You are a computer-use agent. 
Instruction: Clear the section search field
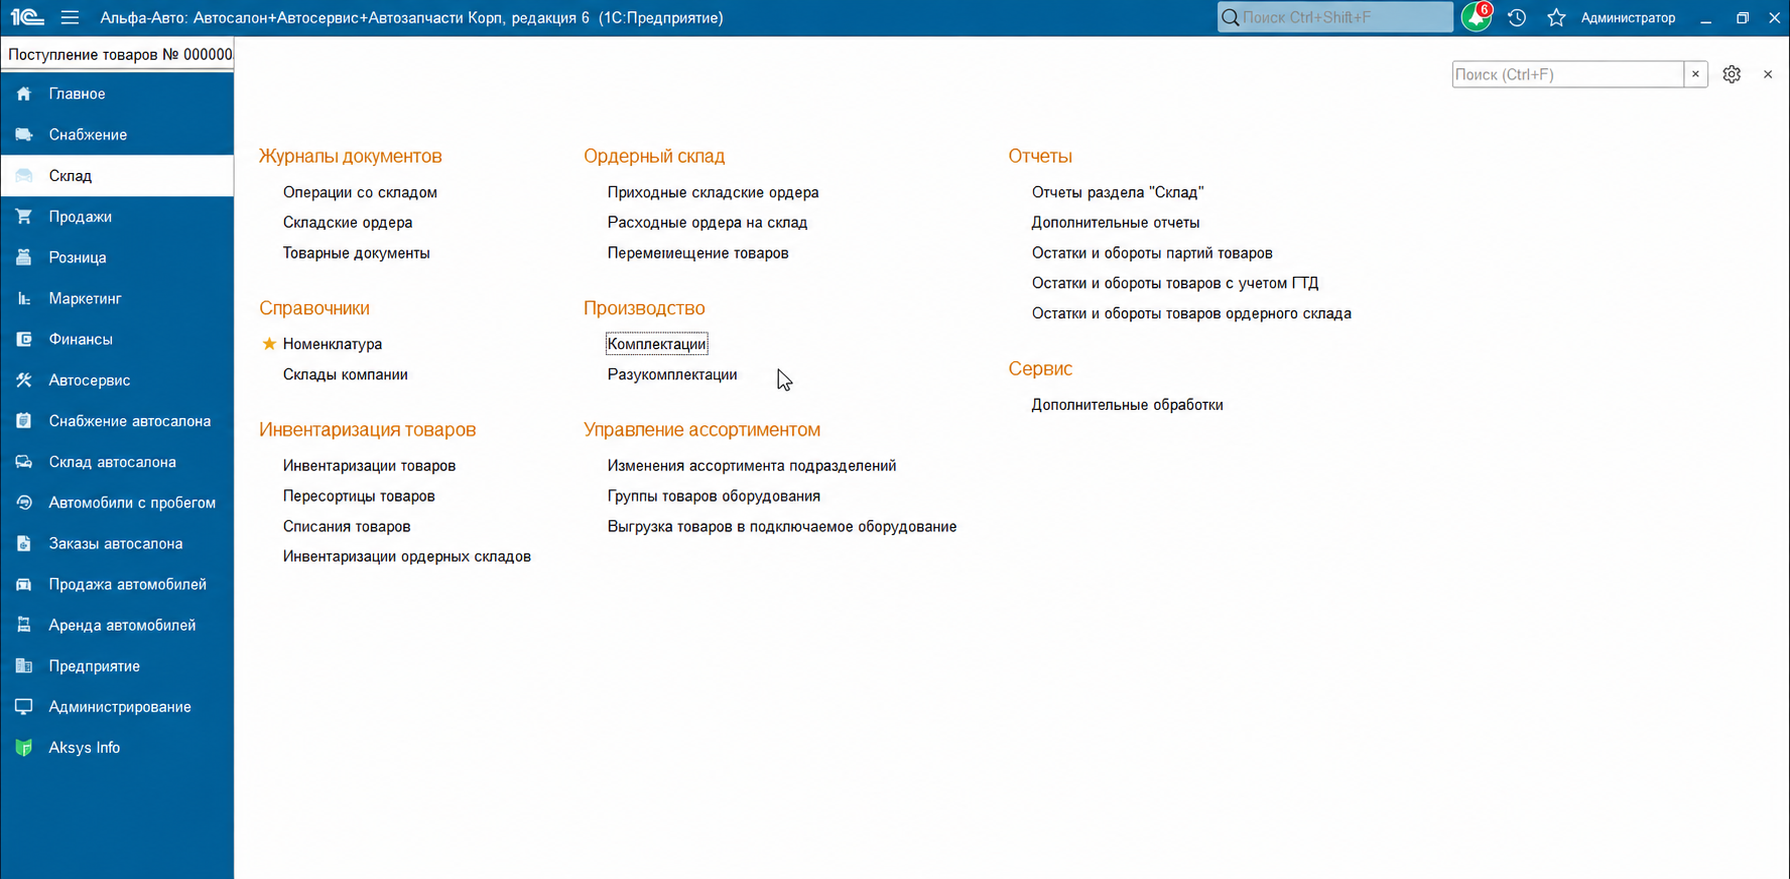coord(1695,74)
